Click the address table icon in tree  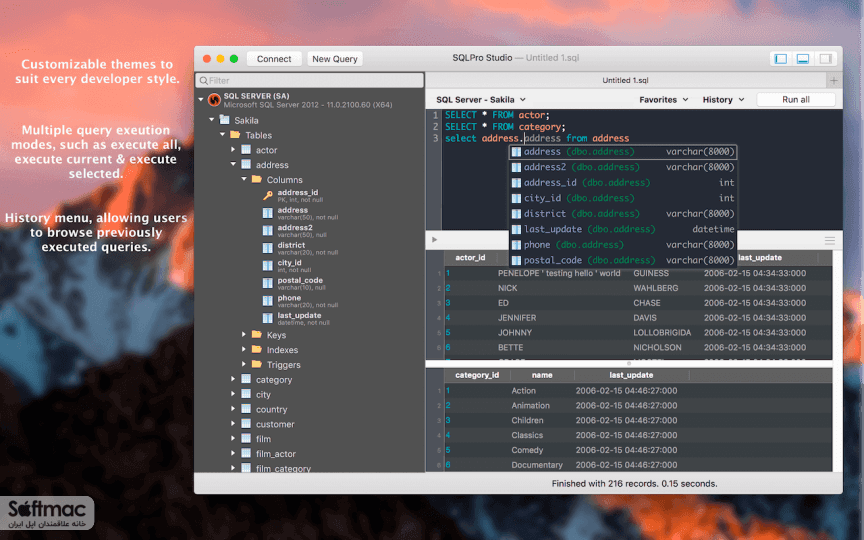(x=246, y=165)
